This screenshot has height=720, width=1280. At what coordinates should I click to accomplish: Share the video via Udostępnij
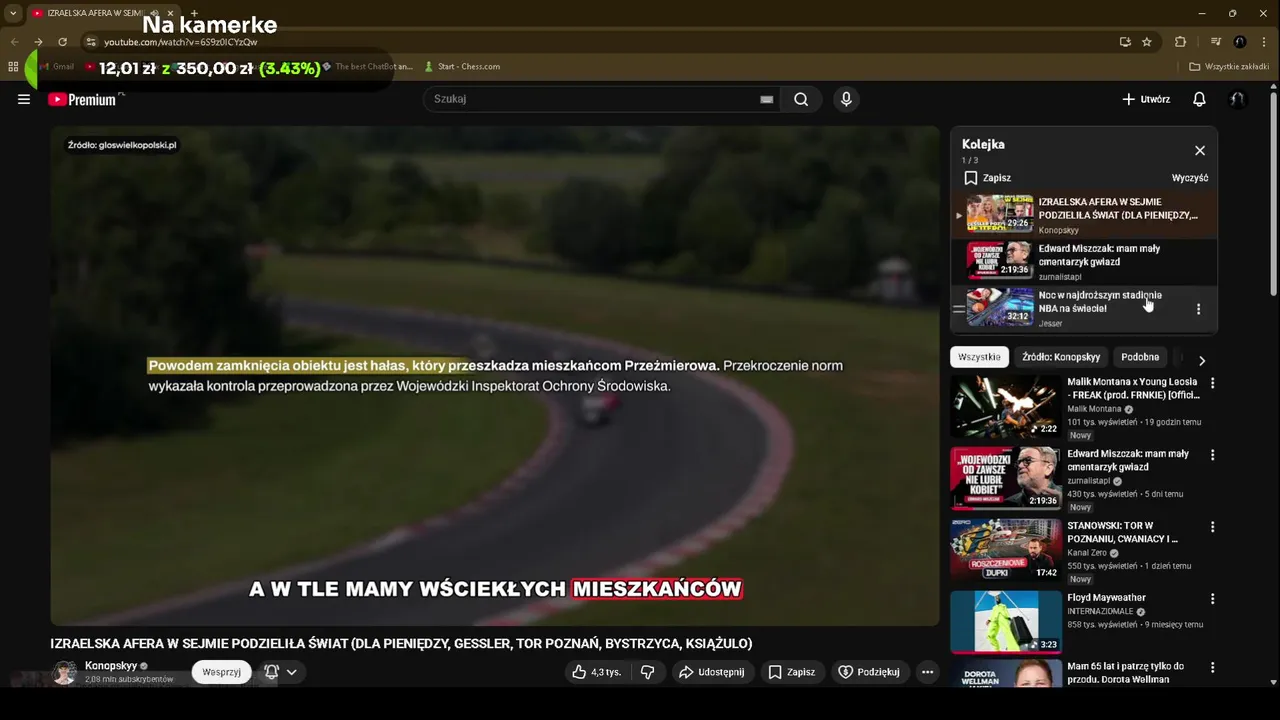[x=711, y=672]
